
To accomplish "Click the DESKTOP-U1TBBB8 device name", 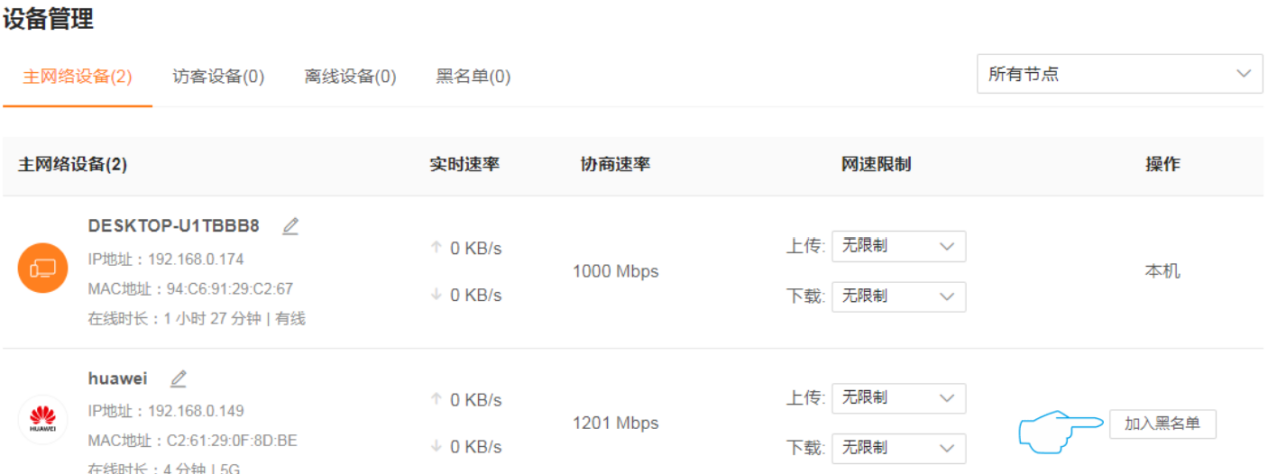I will pyautogui.click(x=173, y=226).
